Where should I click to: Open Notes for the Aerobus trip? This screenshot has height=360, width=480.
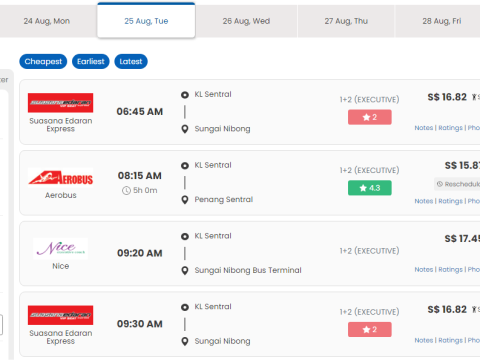(424, 201)
